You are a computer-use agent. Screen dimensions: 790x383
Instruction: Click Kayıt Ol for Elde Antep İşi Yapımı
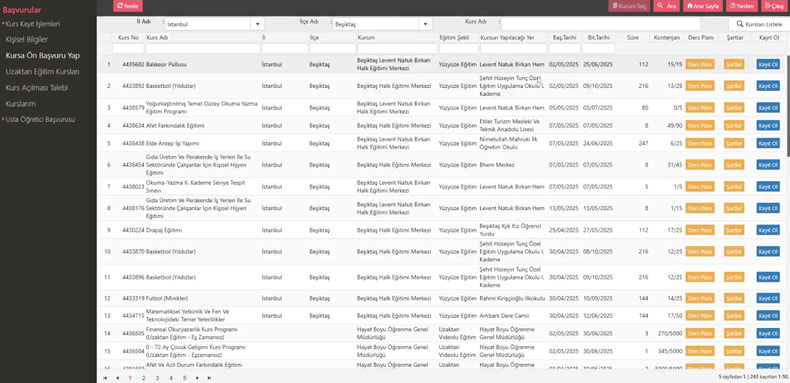click(768, 143)
